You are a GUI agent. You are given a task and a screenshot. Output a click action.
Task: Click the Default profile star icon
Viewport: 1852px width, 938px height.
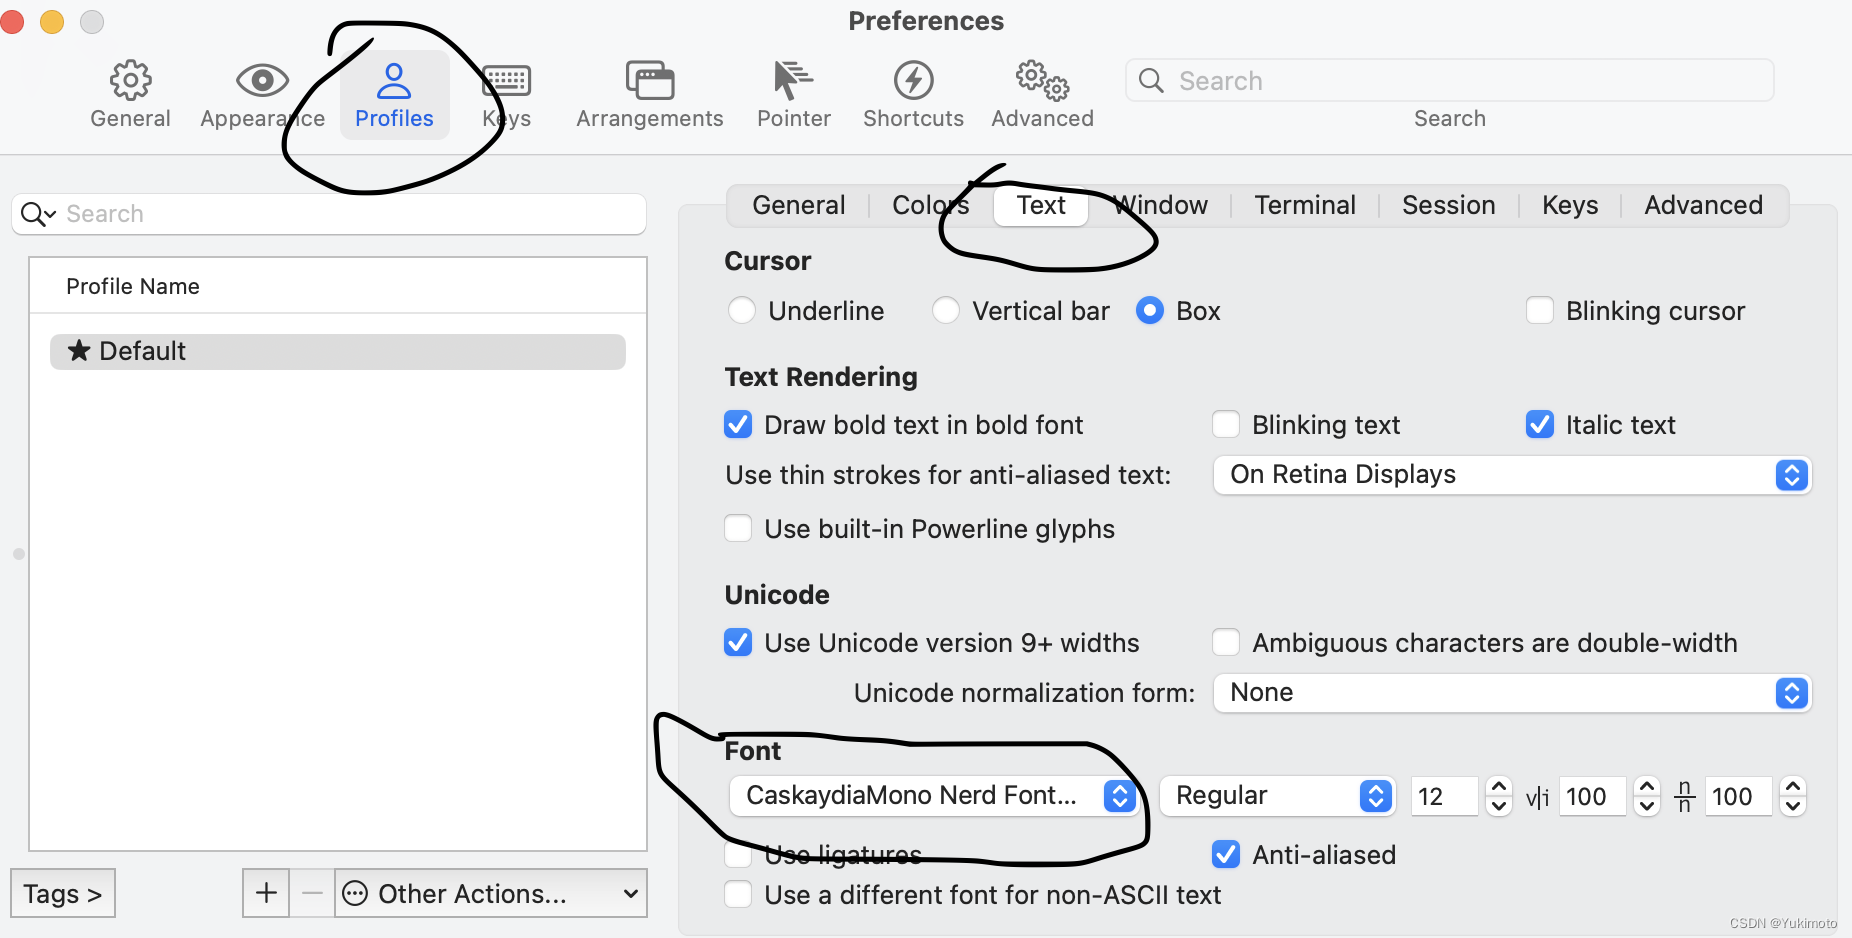coord(79,350)
